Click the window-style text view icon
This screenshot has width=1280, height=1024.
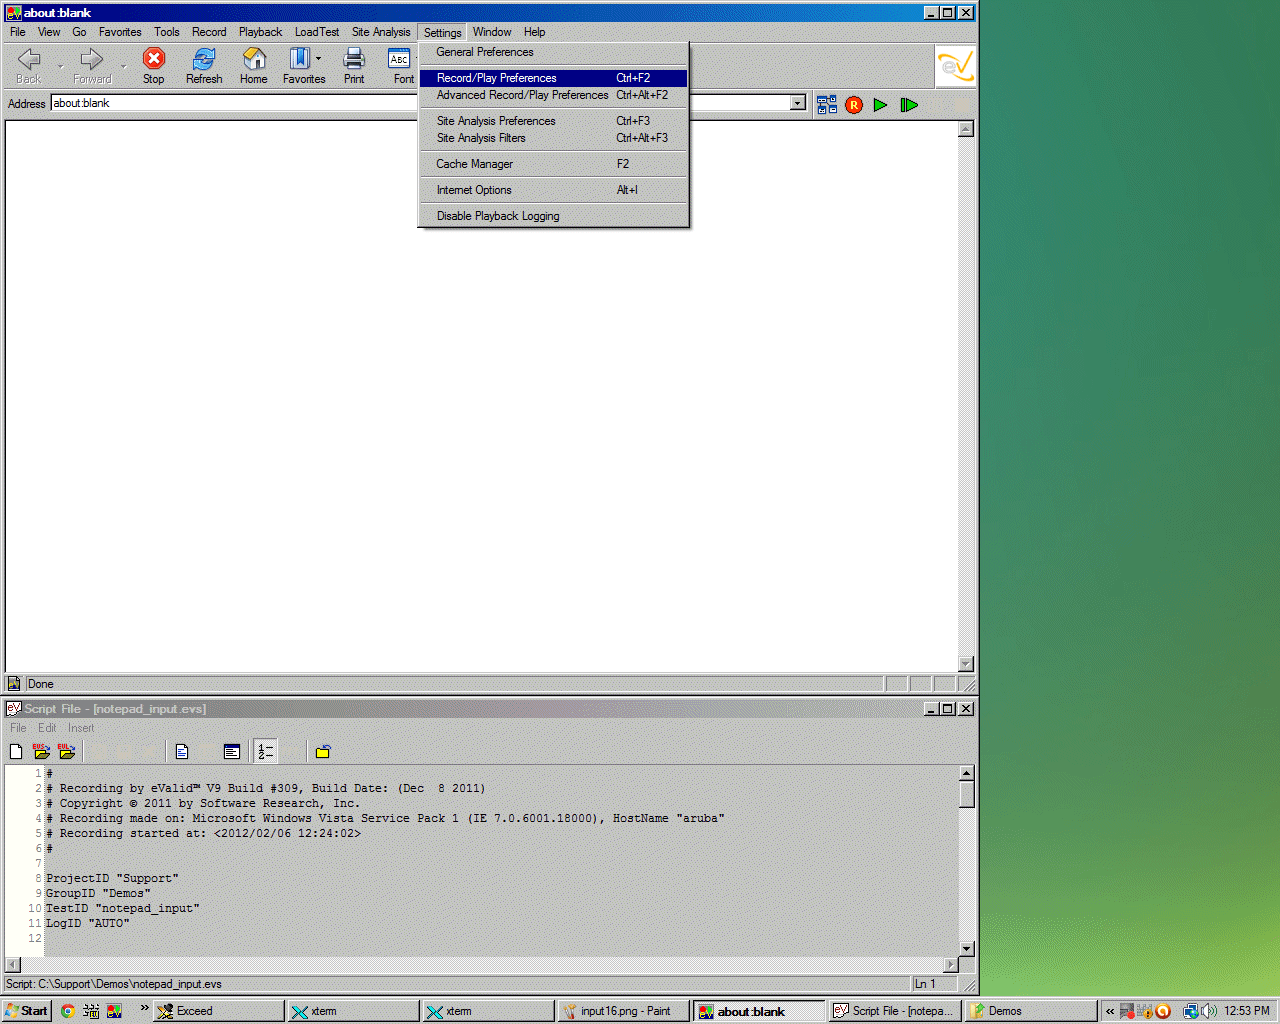[232, 752]
